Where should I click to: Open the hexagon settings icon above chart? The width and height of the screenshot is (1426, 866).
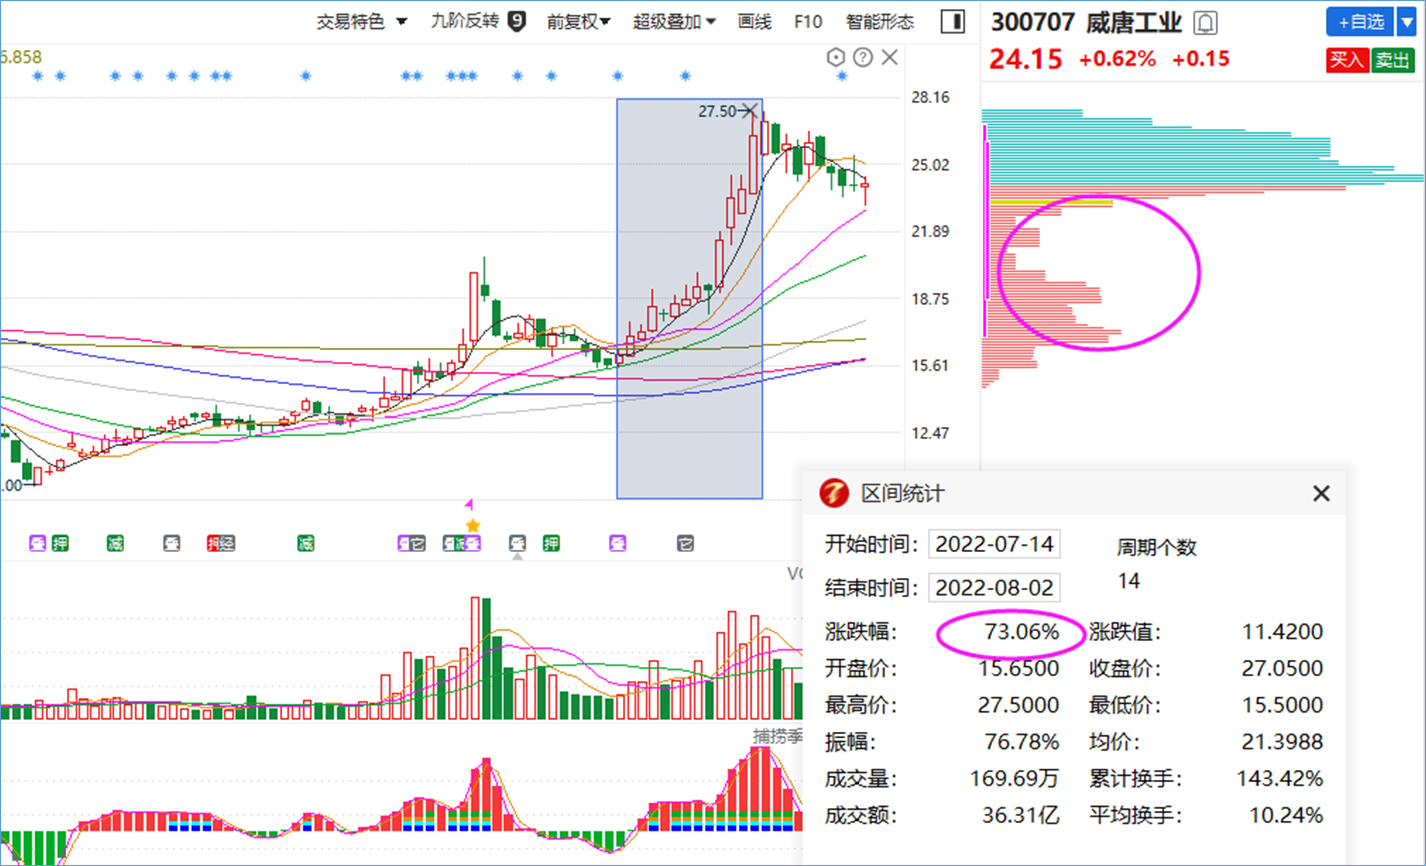(837, 58)
